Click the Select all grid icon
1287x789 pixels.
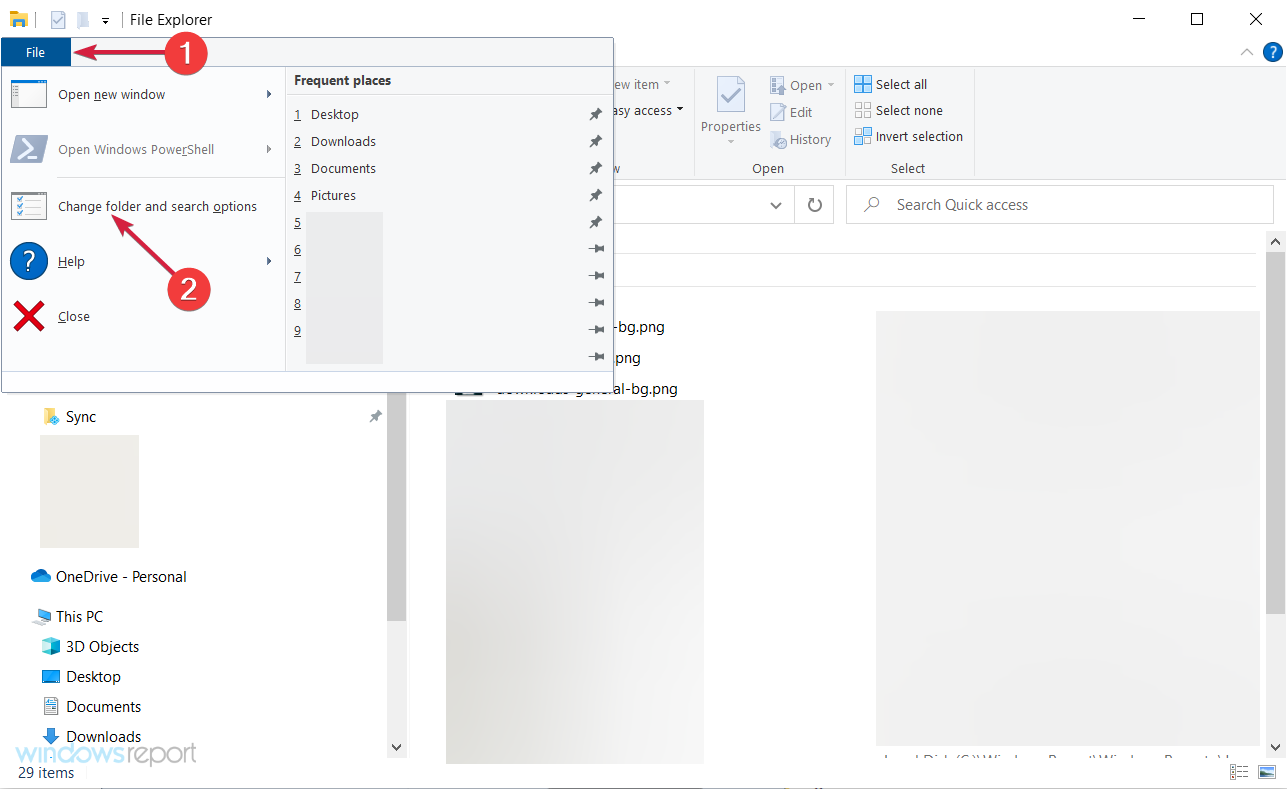(863, 84)
